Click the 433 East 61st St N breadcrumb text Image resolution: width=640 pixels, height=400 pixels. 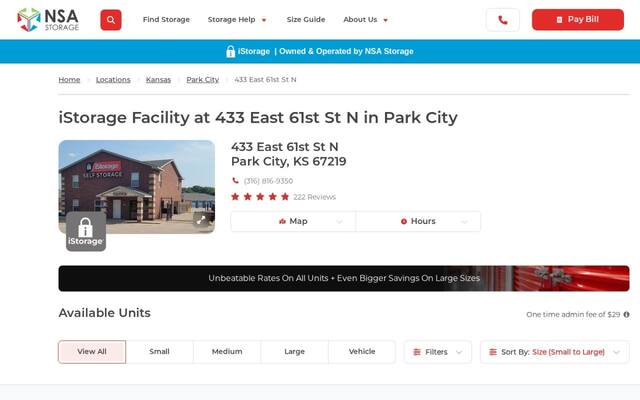pyautogui.click(x=265, y=80)
